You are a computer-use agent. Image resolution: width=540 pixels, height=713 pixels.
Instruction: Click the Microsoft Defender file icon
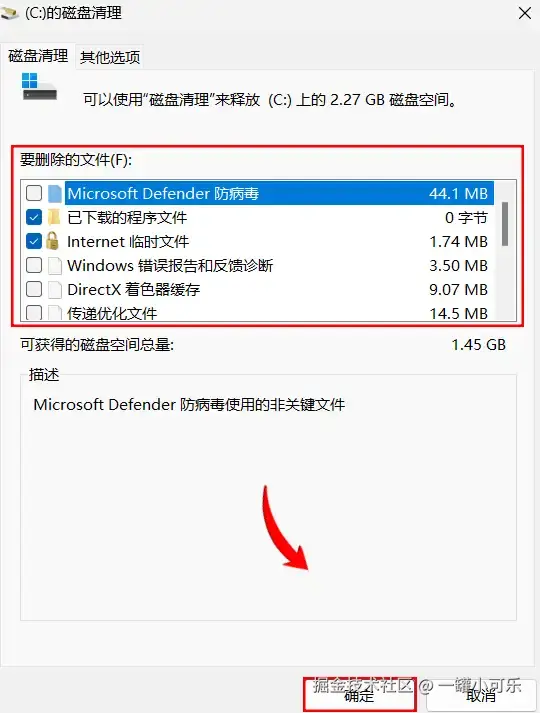click(55, 193)
